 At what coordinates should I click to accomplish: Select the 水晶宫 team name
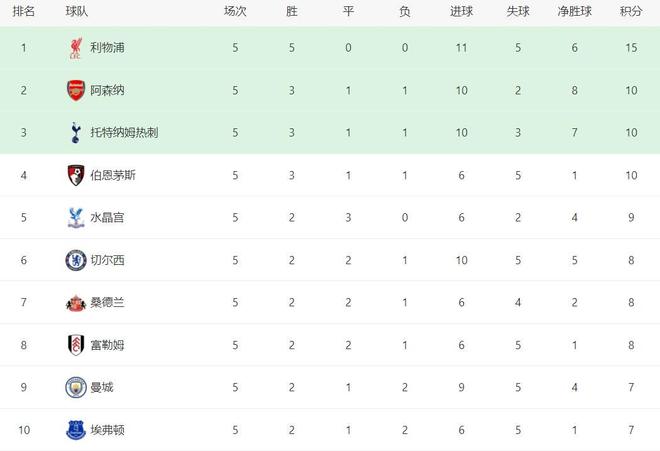pyautogui.click(x=107, y=217)
